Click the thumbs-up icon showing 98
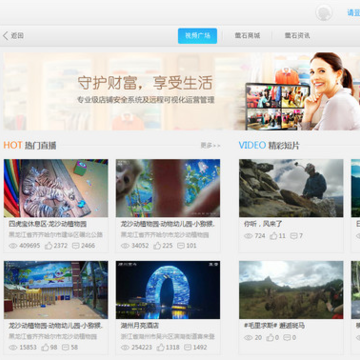The height and width of the screenshot is (360, 360). click(45, 347)
